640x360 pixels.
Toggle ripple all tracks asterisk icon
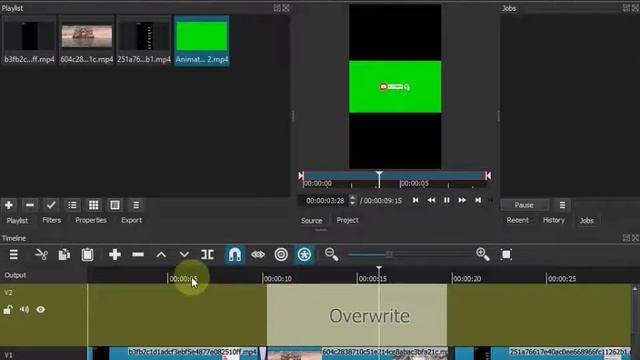(304, 255)
